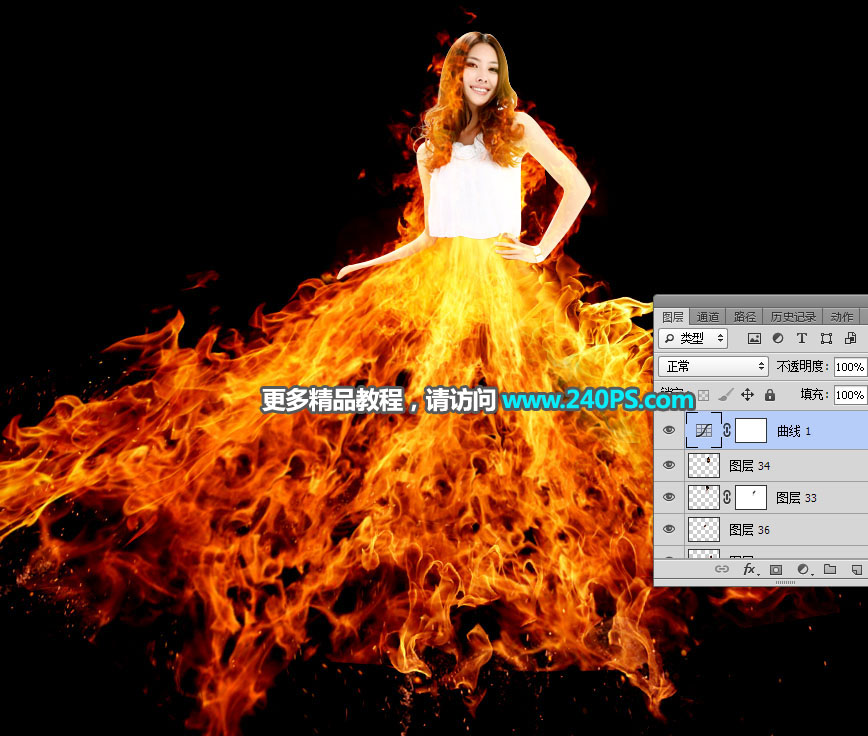
Task: Open the 动作 (Actions) tab
Action: coord(841,317)
